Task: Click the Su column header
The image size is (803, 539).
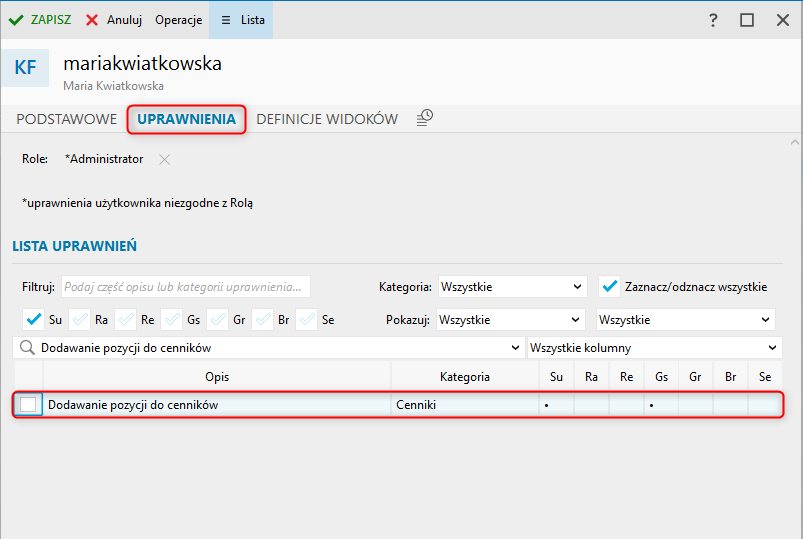Action: pyautogui.click(x=556, y=377)
